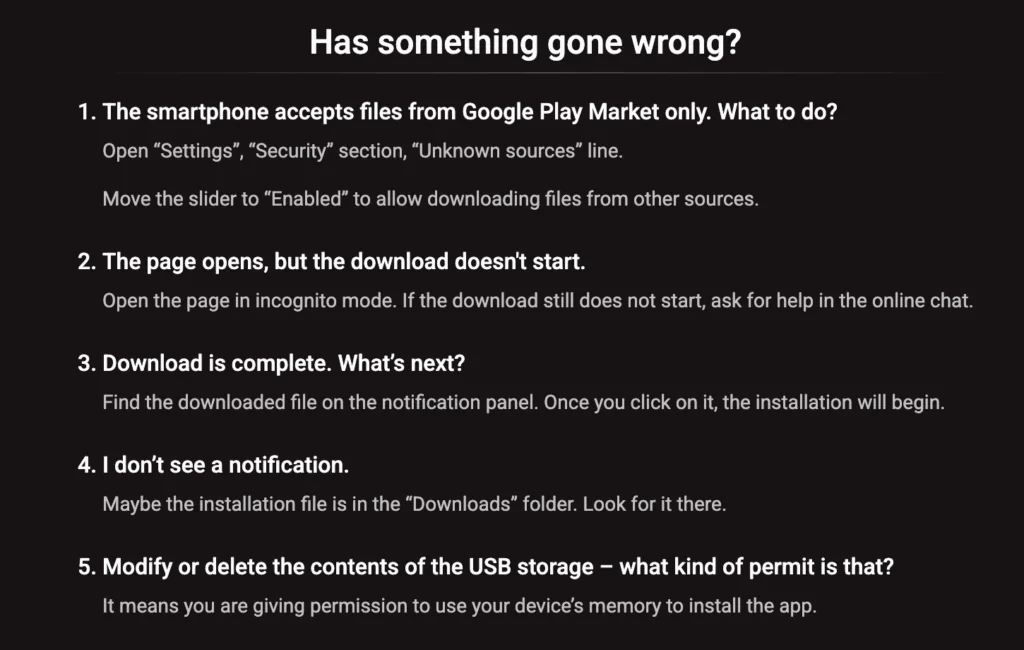Click the answer about giving device memory permission
Viewport: 1024px width, 650px height.
460,606
